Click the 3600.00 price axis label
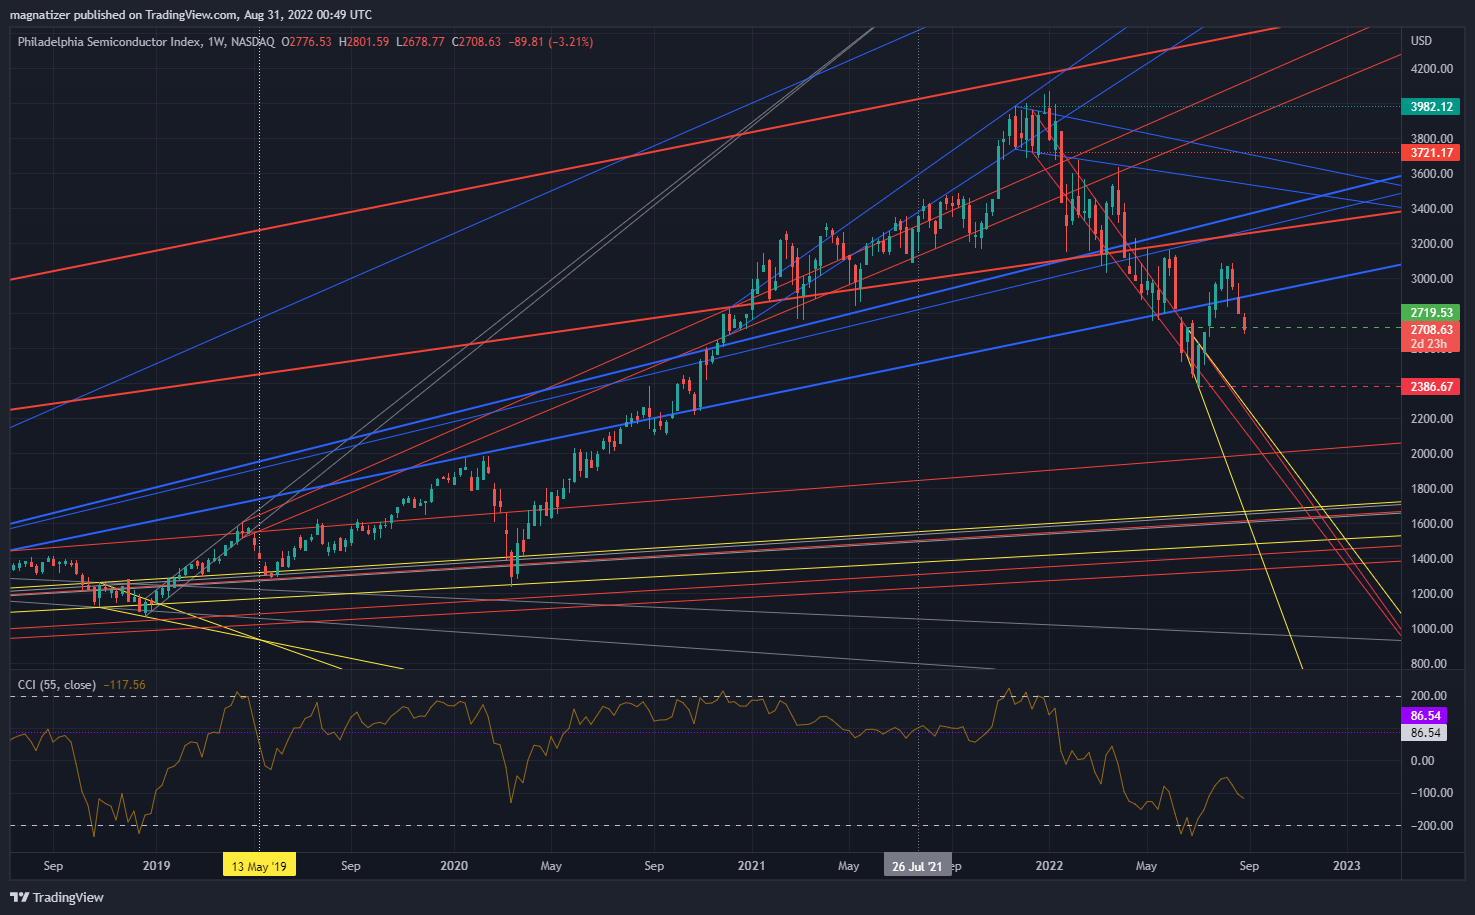Screen dimensions: 1475x915 [1432, 174]
